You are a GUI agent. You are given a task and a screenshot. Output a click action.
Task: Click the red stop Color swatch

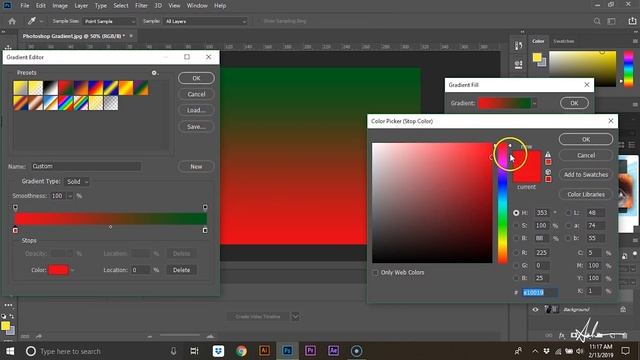pos(58,270)
